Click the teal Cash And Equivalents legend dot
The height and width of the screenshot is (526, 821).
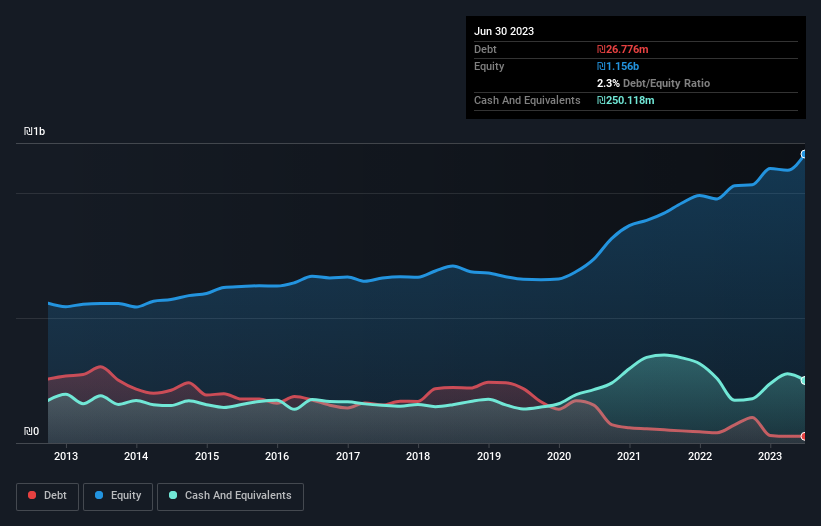click(173, 495)
